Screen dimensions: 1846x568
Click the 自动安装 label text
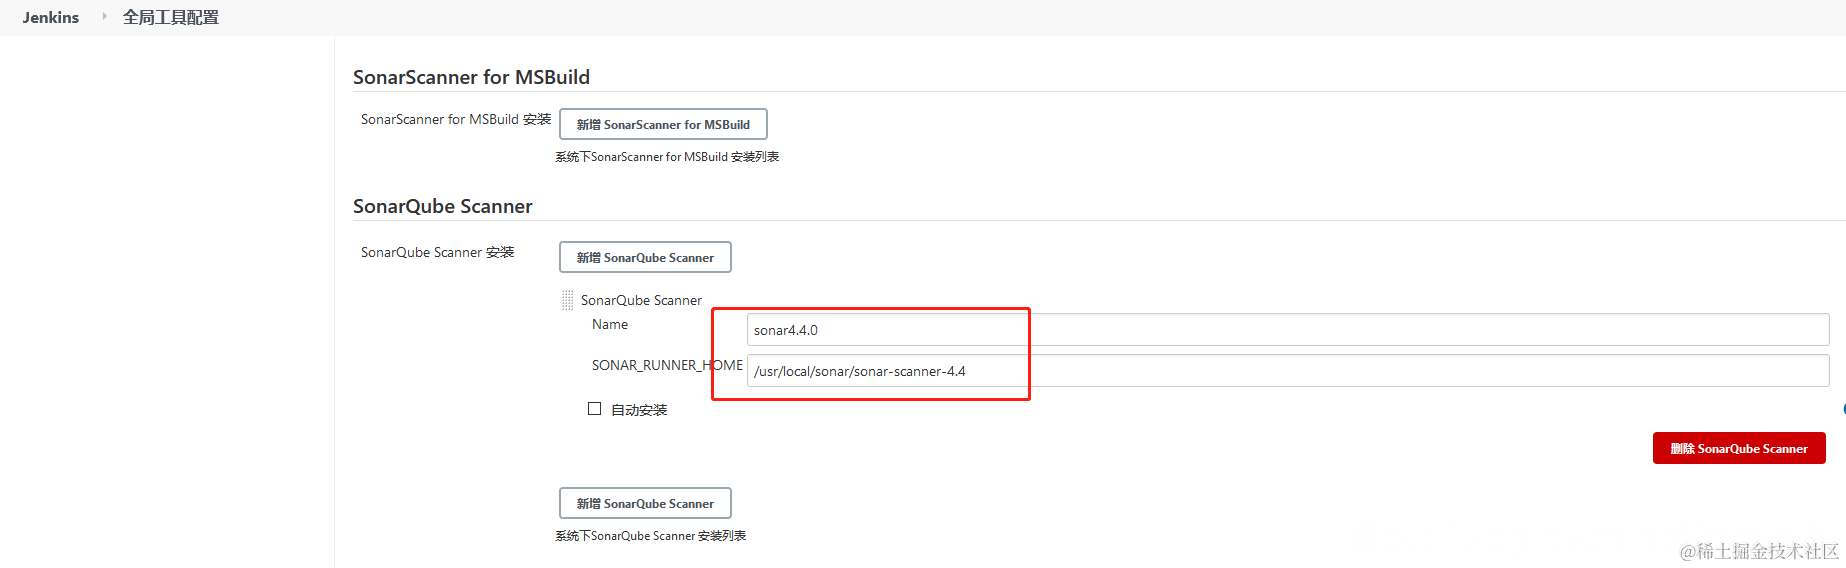tap(639, 410)
